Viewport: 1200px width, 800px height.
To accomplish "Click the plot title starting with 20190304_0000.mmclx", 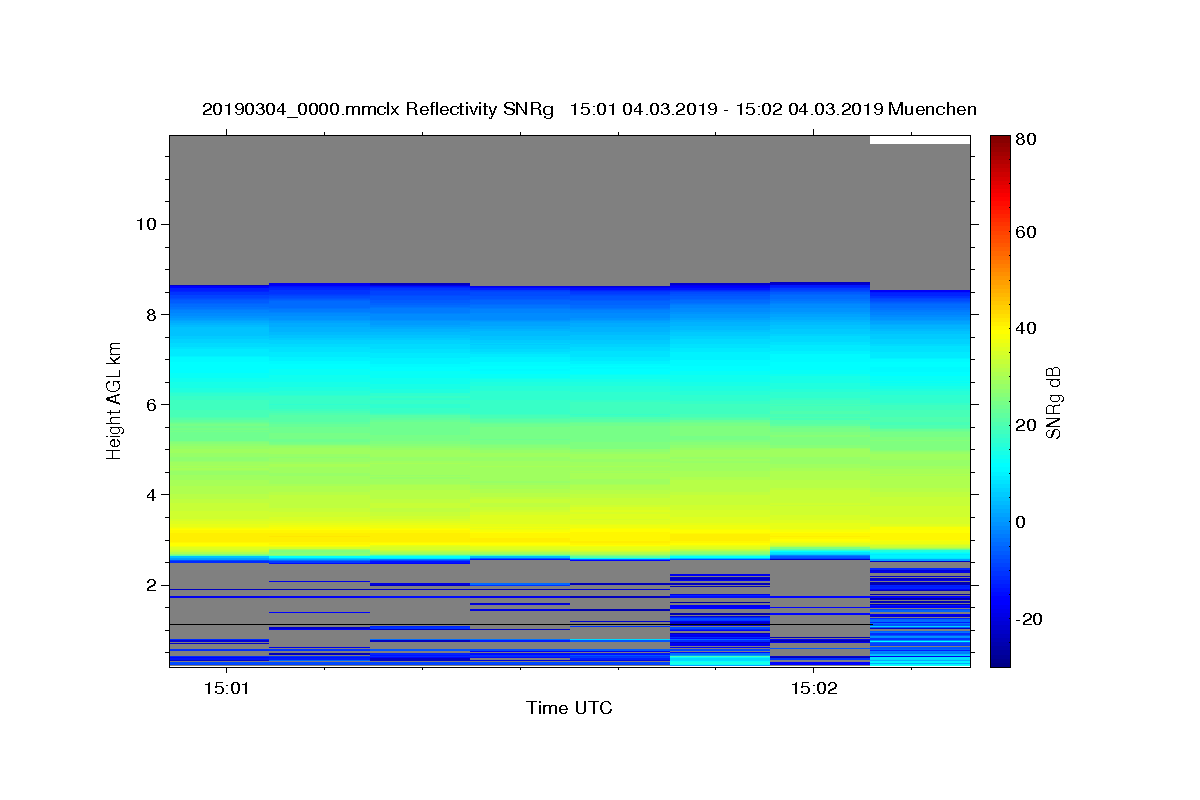I will (589, 109).
